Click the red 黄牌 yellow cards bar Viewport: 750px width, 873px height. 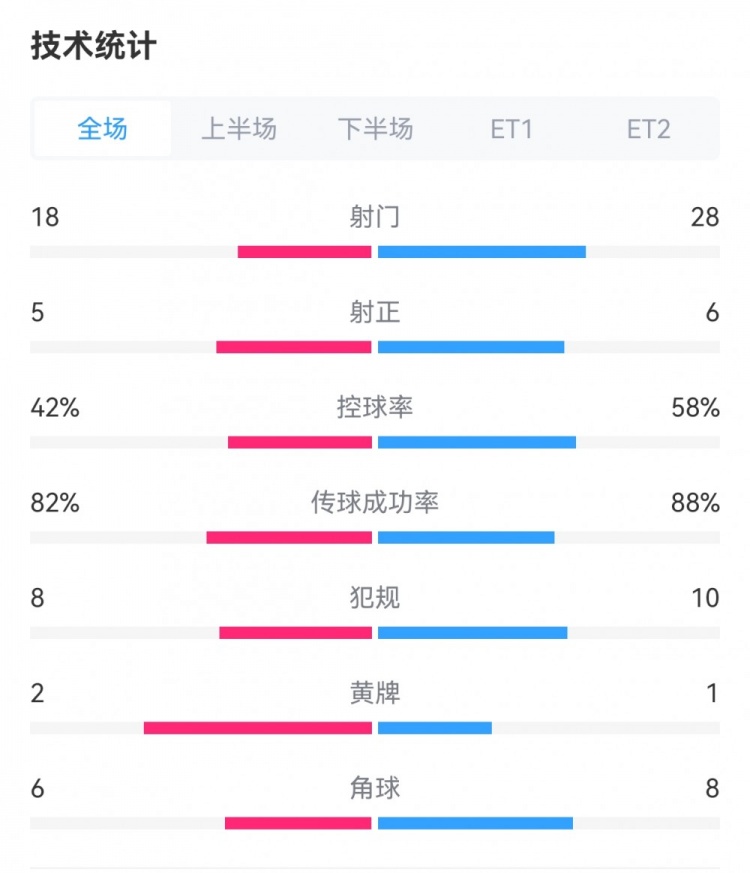(x=258, y=728)
